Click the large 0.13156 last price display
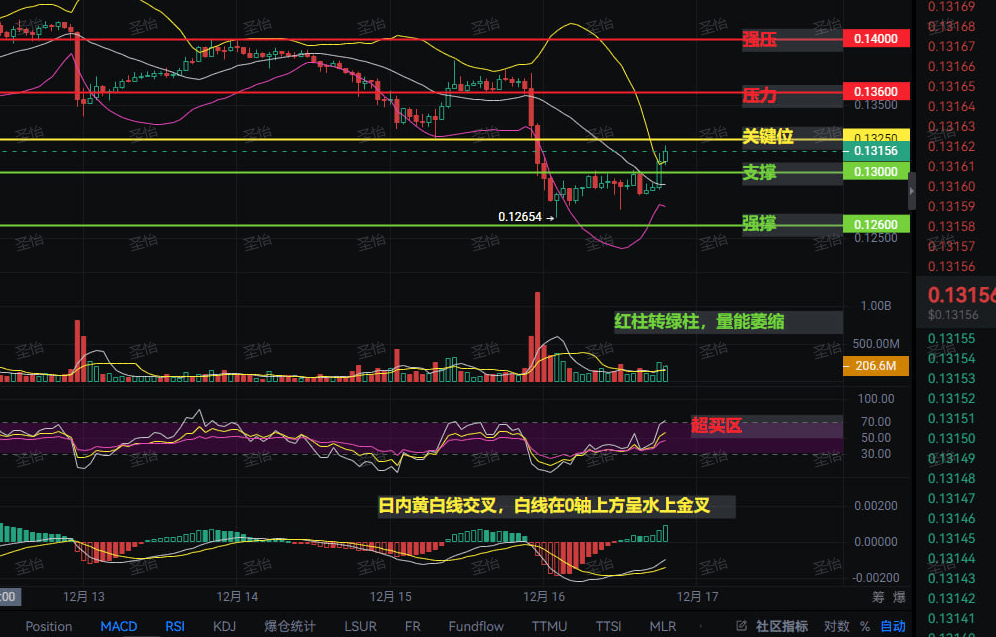This screenshot has height=637, width=996. [961, 295]
